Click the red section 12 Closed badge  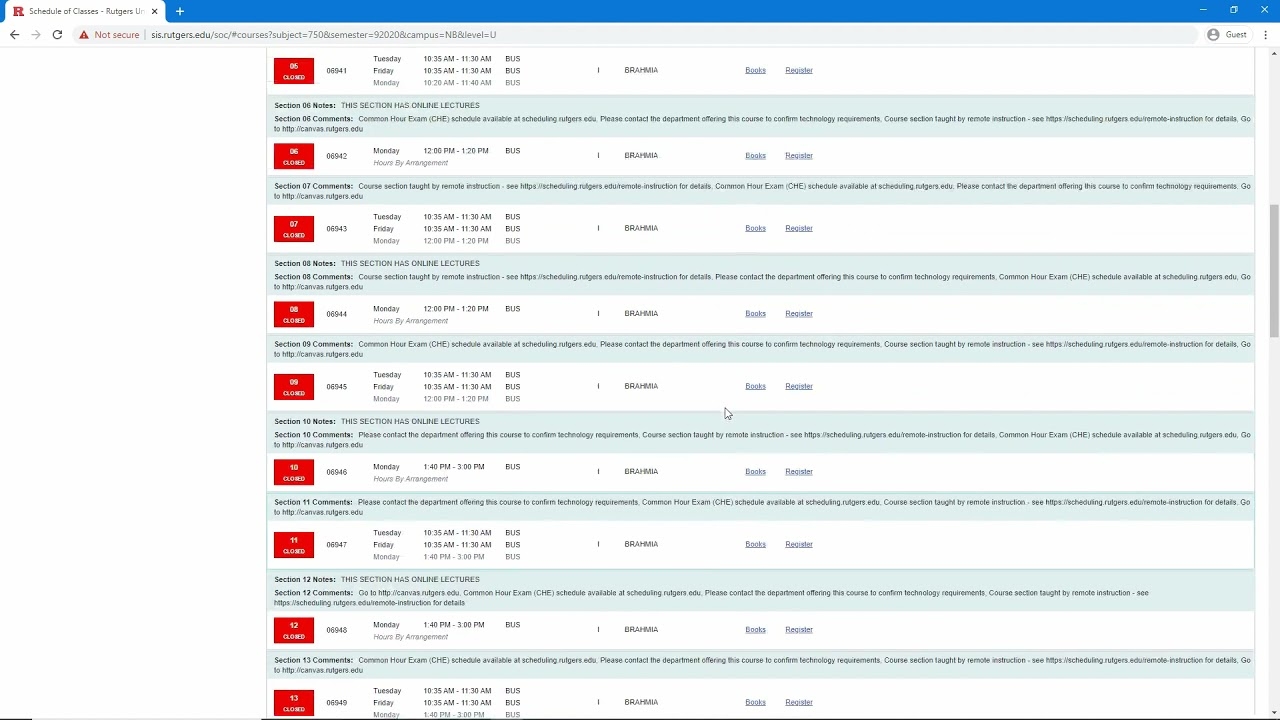coord(294,630)
